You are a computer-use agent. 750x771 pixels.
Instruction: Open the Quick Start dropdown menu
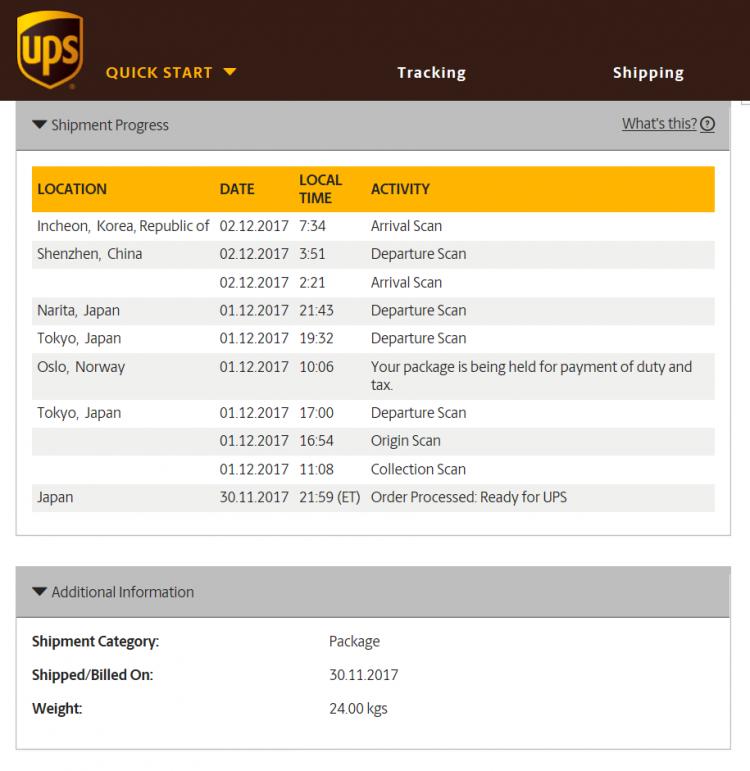pyautogui.click(x=159, y=72)
